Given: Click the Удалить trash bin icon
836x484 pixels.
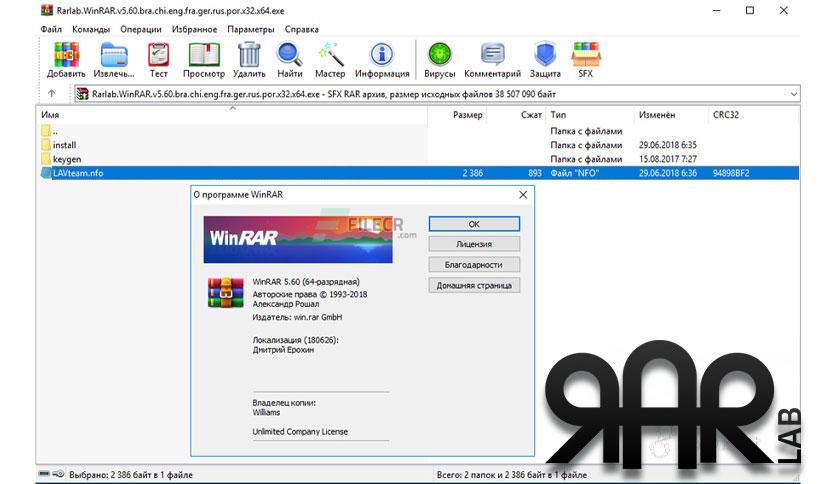Looking at the screenshot, I should pyautogui.click(x=249, y=55).
